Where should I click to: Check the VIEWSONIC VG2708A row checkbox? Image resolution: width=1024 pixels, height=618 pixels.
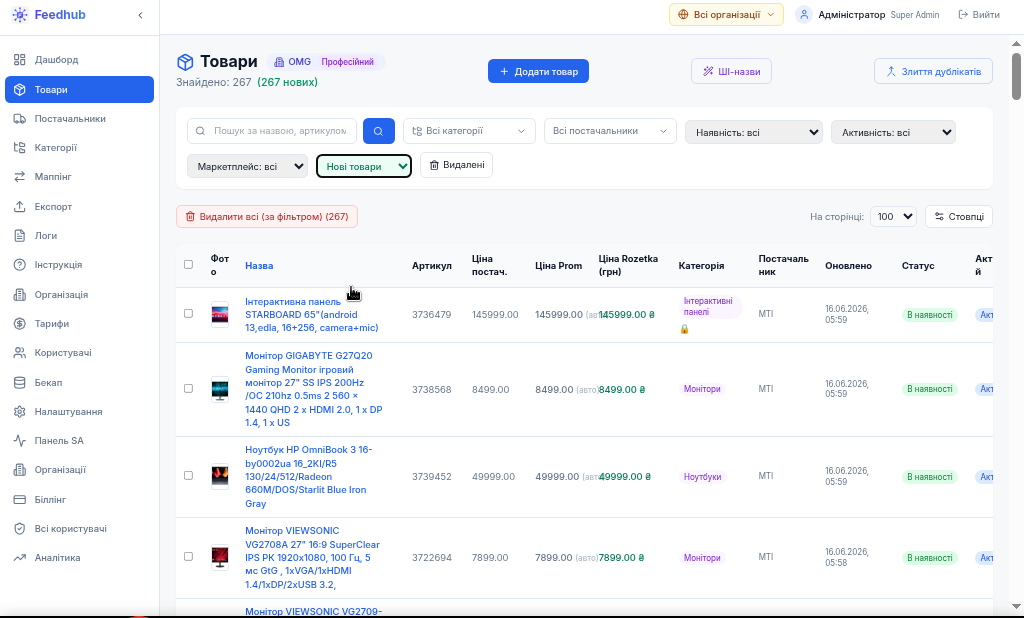click(189, 557)
